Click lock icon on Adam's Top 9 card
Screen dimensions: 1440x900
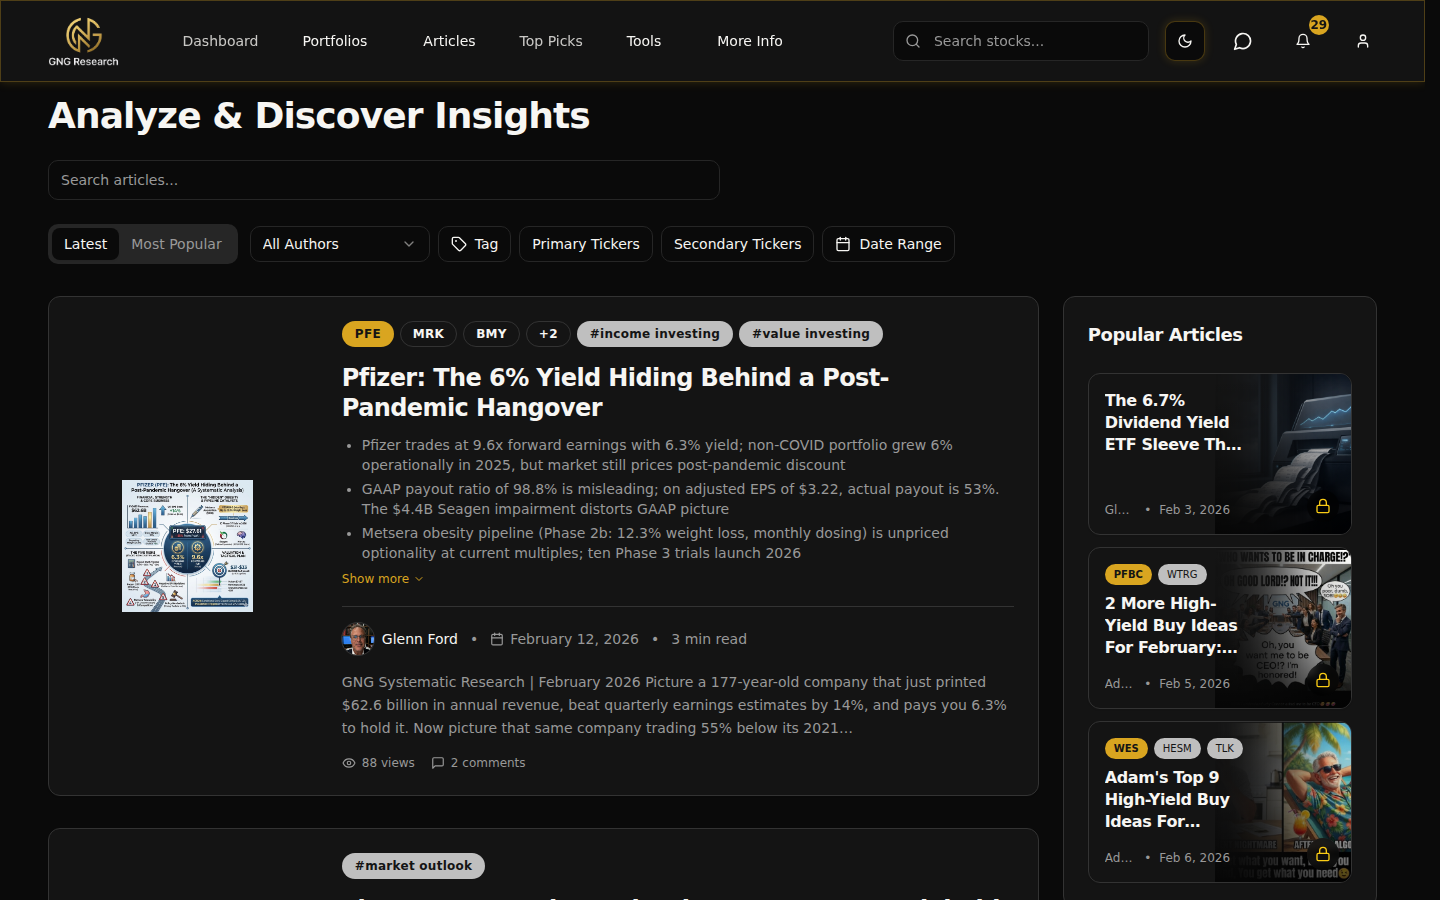(1323, 854)
